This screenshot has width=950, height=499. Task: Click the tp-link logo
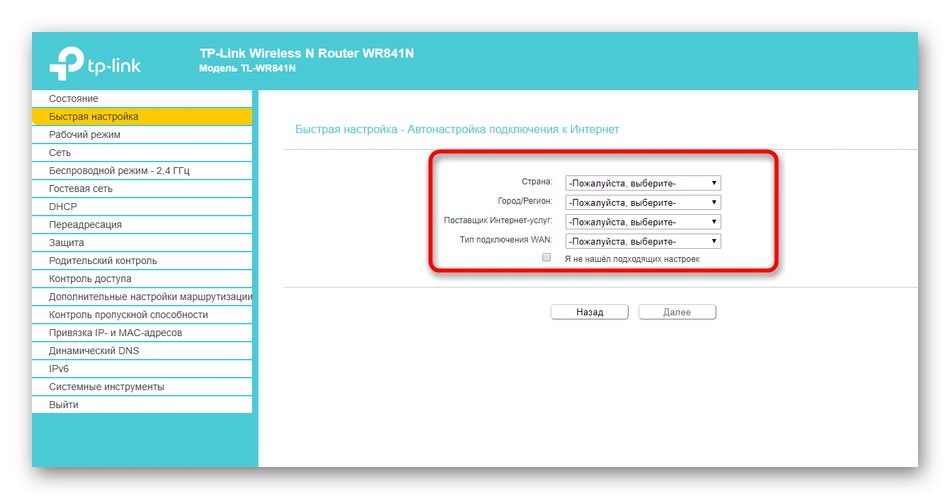click(x=95, y=64)
